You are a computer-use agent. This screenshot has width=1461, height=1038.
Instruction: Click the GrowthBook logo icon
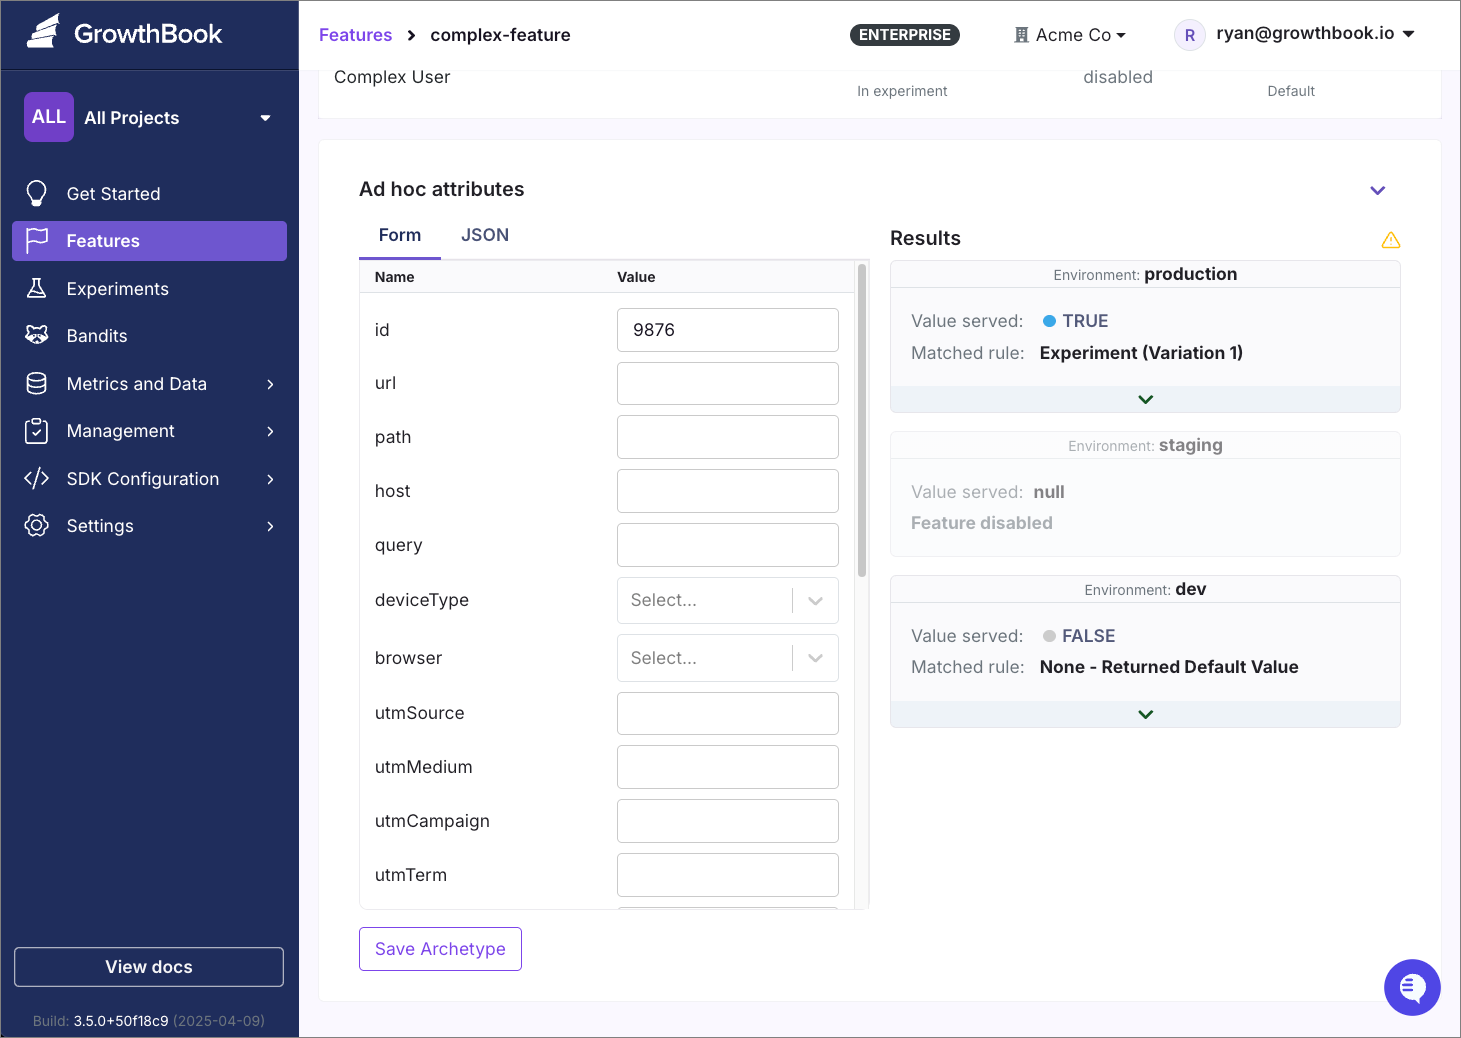tap(43, 32)
